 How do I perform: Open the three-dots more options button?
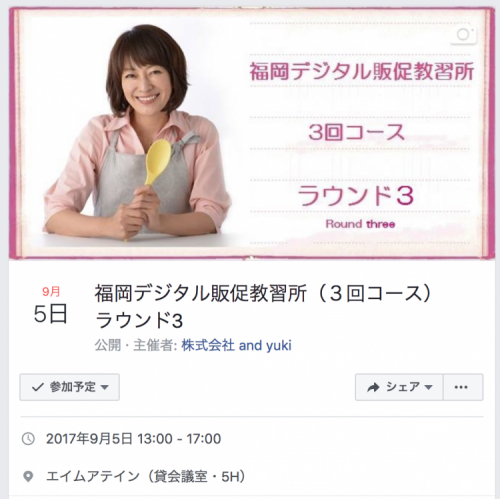click(463, 387)
